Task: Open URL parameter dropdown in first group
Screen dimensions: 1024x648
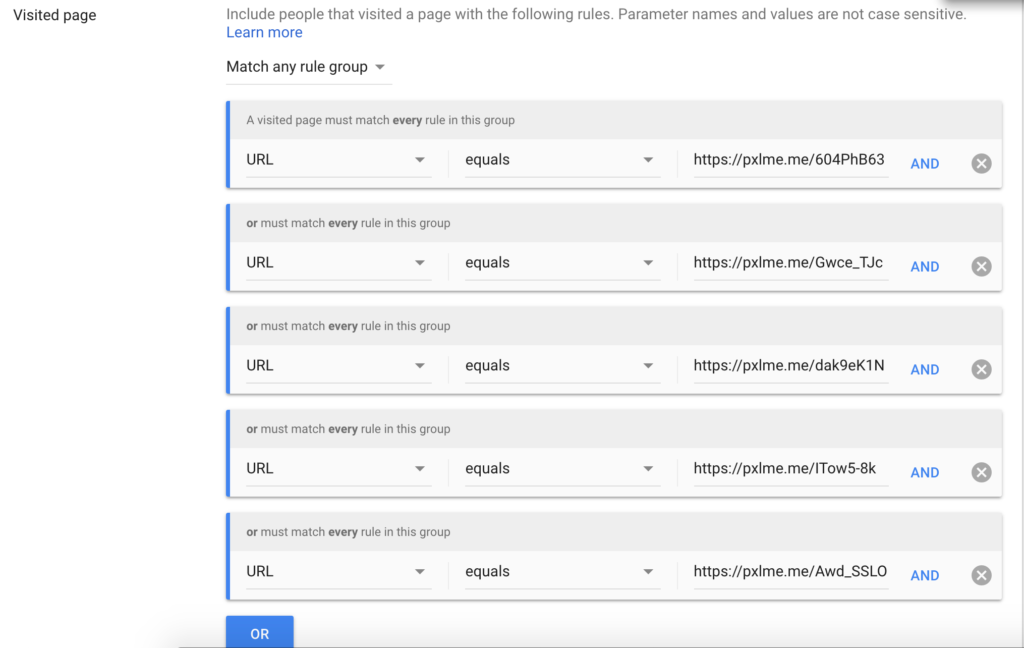Action: pos(338,160)
